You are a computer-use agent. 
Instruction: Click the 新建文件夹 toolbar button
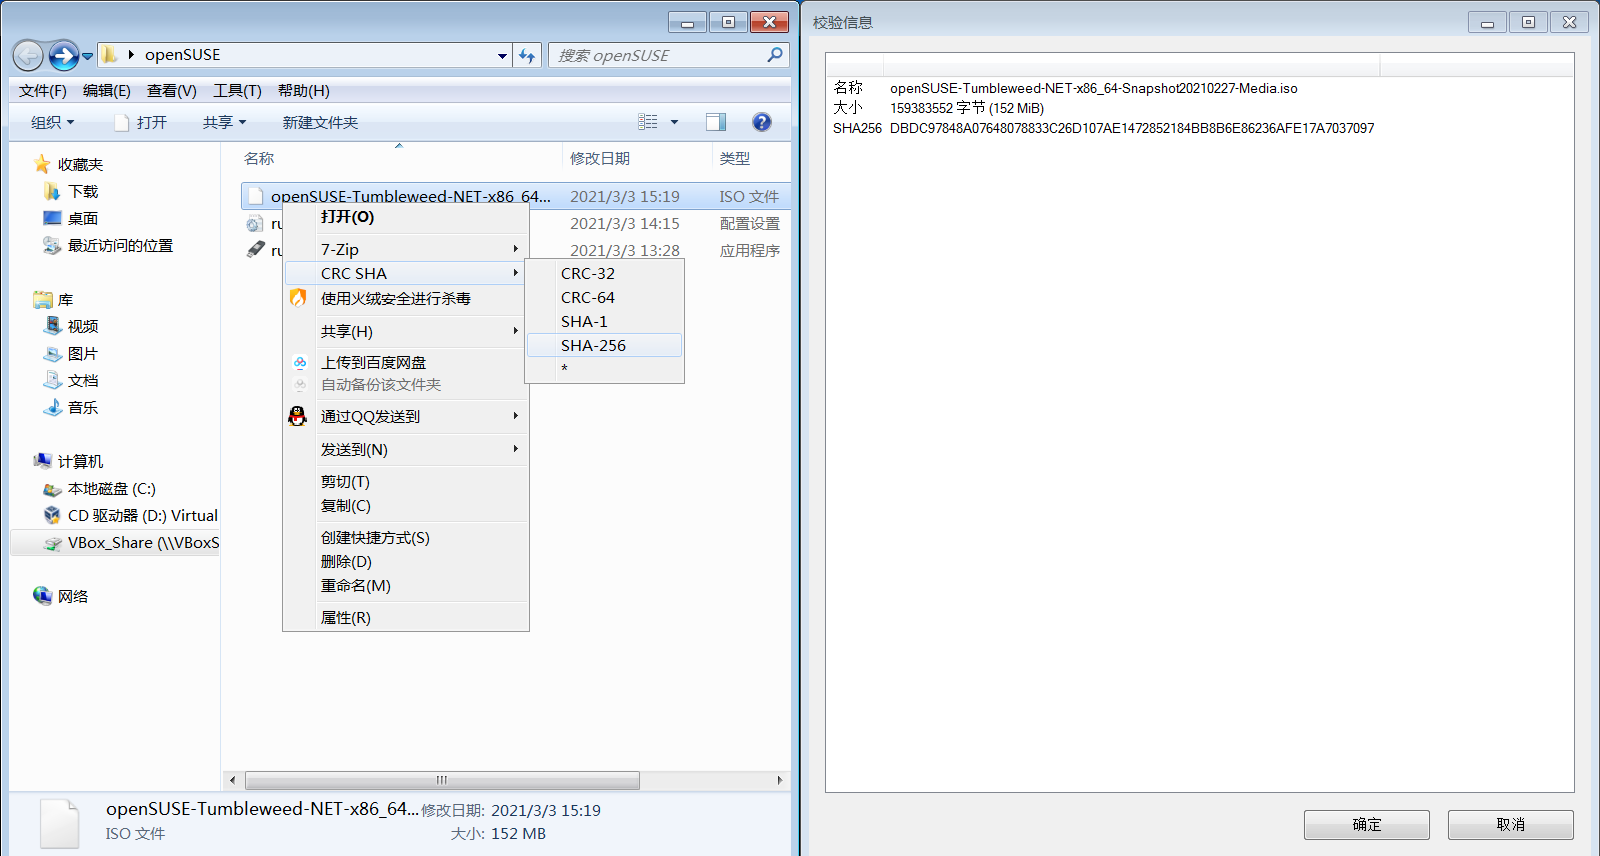pyautogui.click(x=320, y=122)
